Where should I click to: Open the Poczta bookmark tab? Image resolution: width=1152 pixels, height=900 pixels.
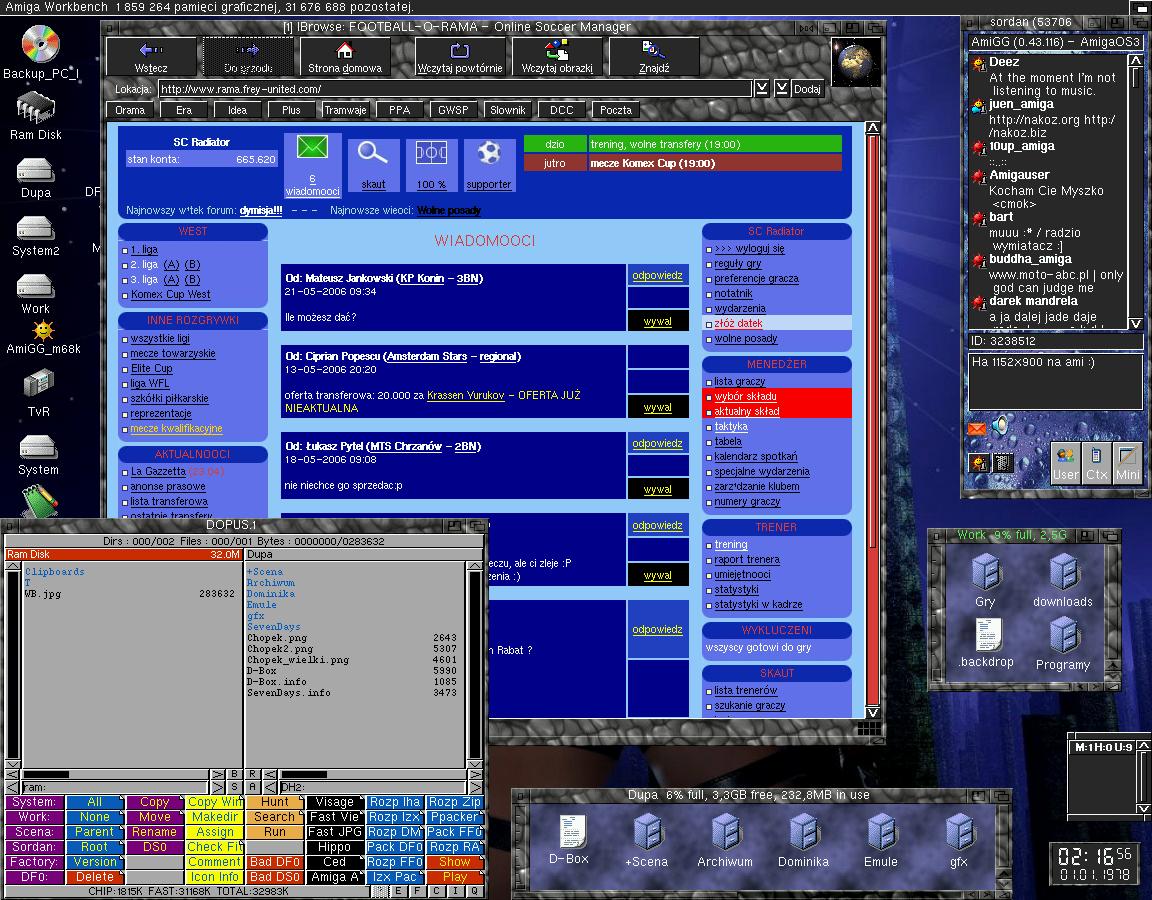(616, 110)
